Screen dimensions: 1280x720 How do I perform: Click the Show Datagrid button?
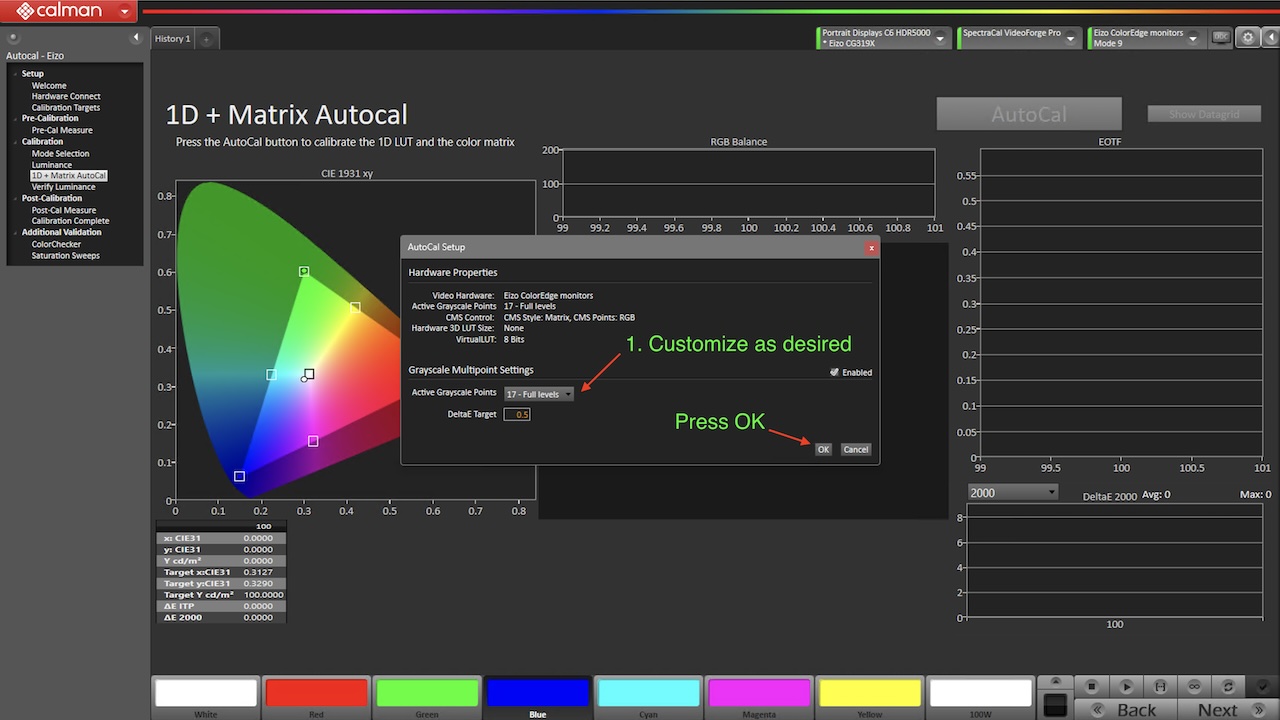pos(1204,114)
